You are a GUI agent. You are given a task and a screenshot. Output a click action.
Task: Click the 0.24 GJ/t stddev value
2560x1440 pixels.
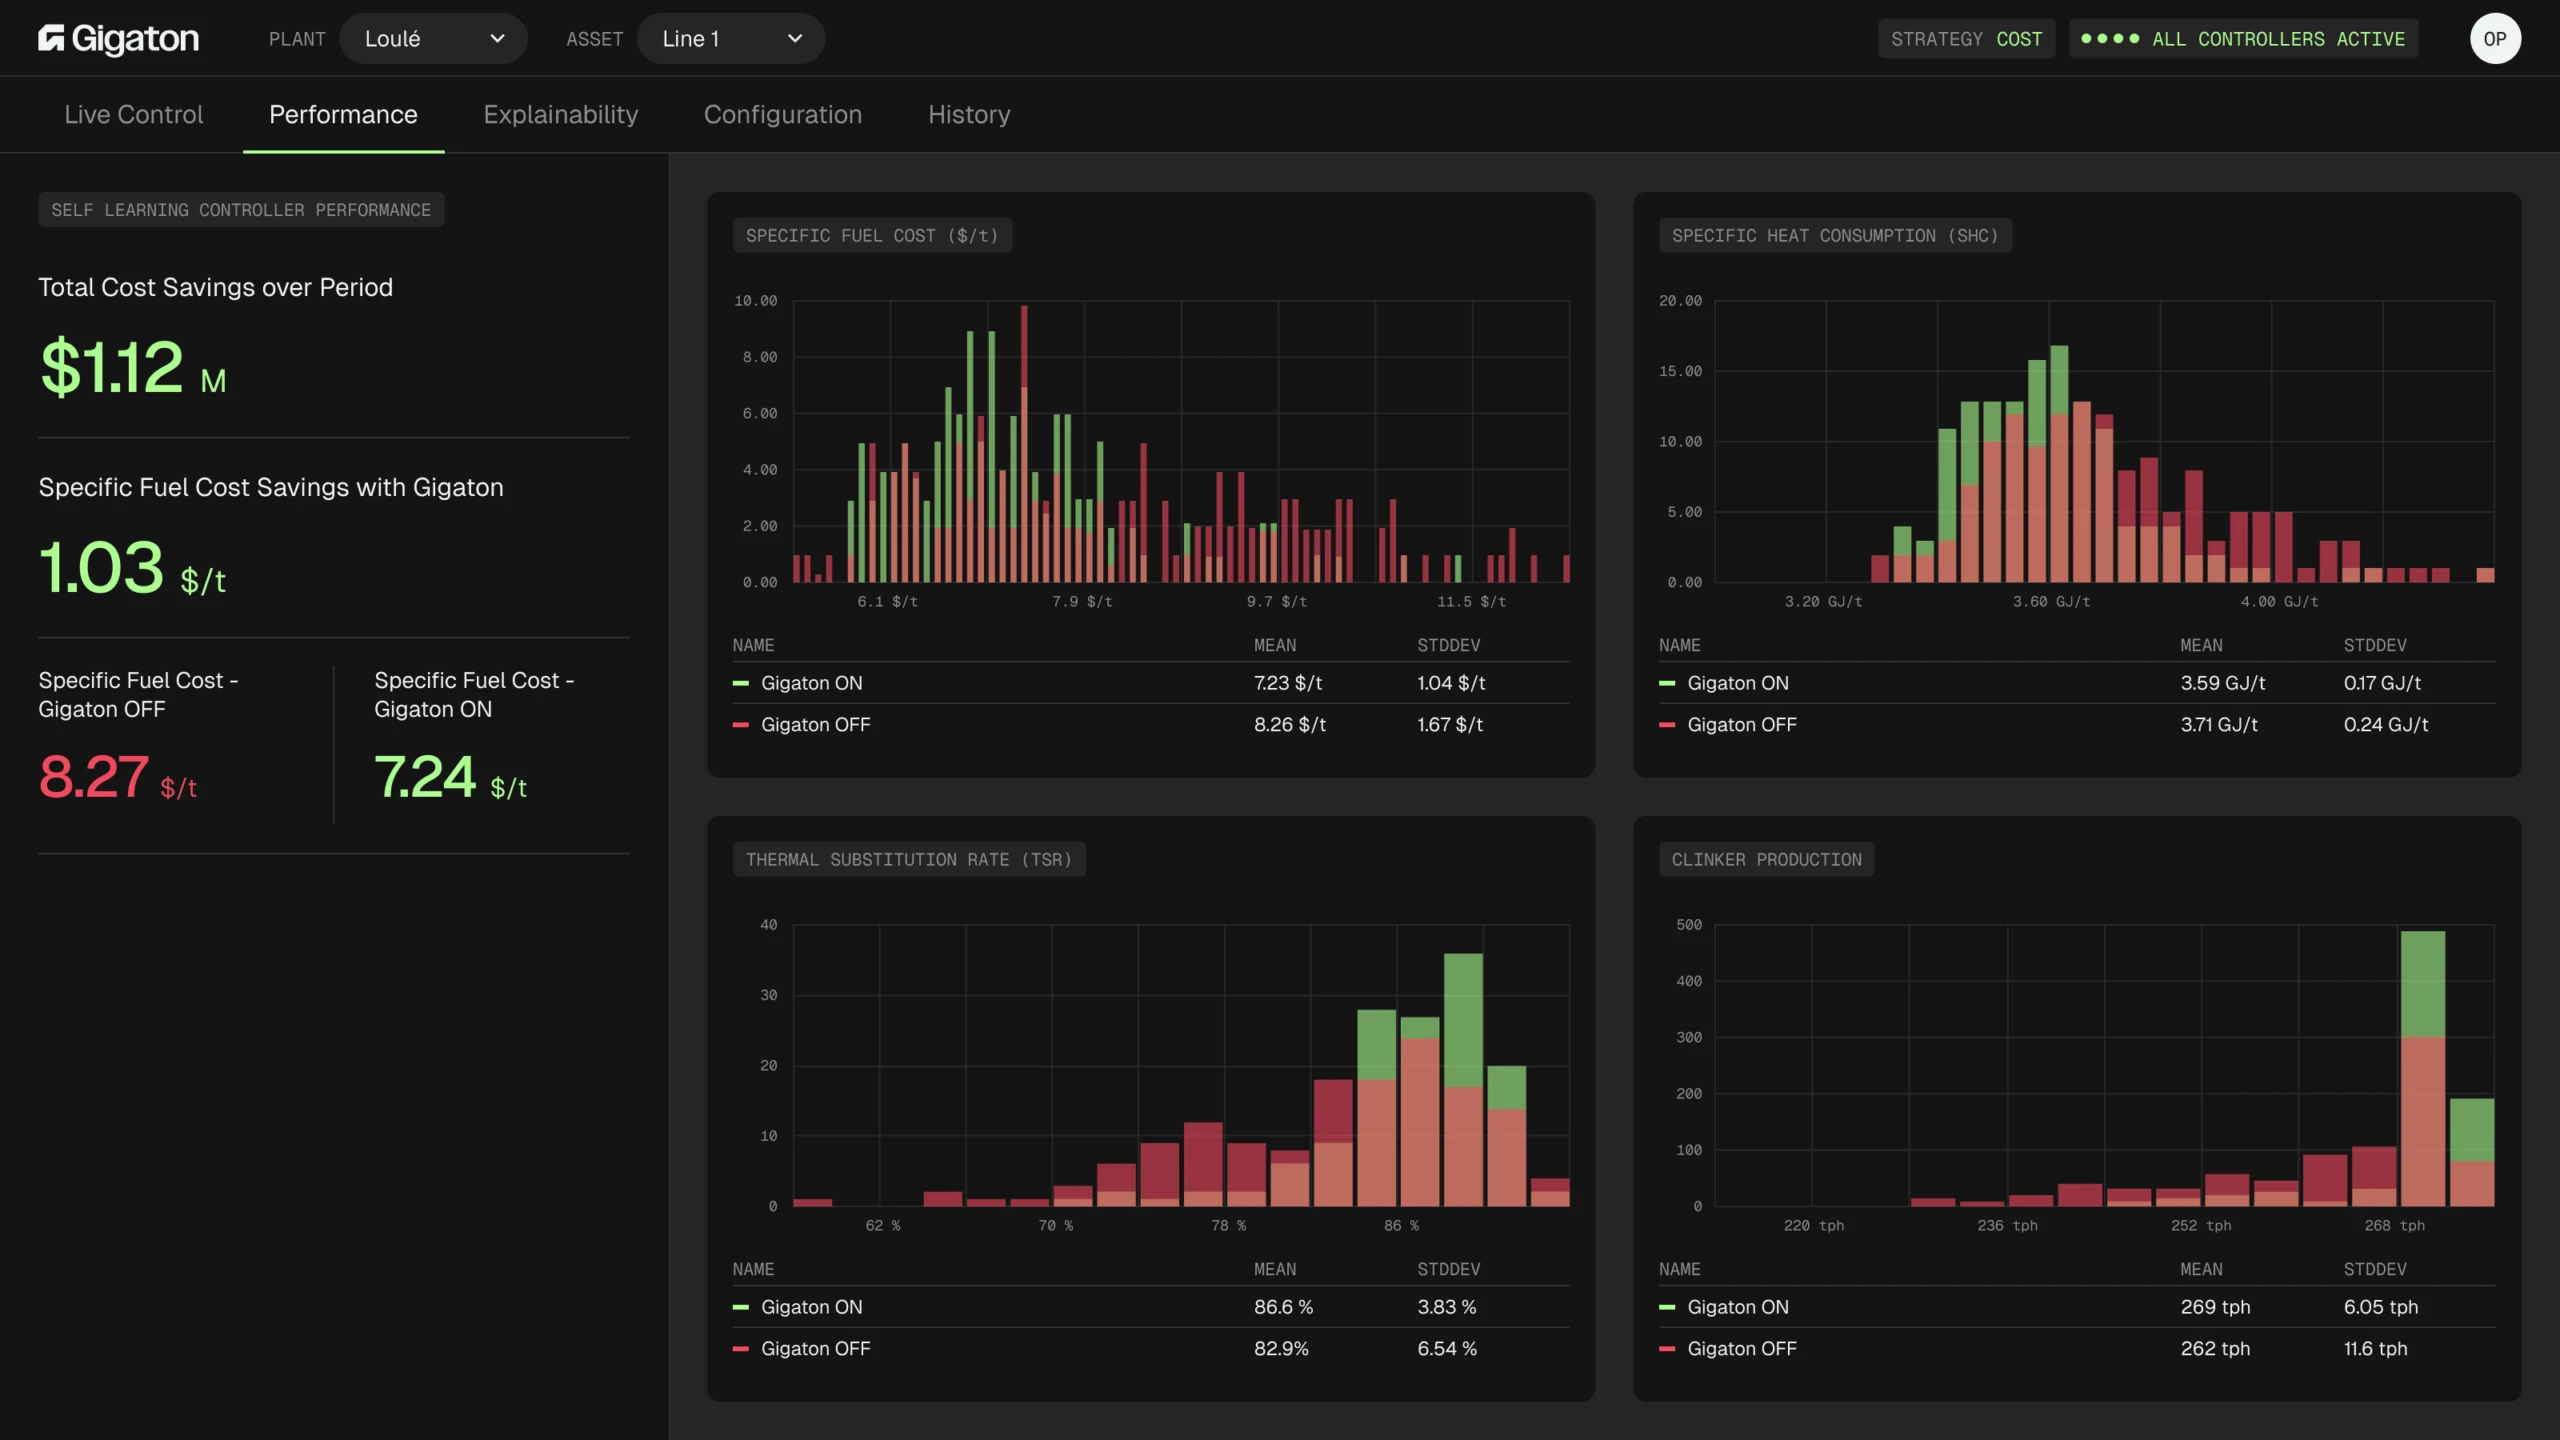pyautogui.click(x=2386, y=725)
